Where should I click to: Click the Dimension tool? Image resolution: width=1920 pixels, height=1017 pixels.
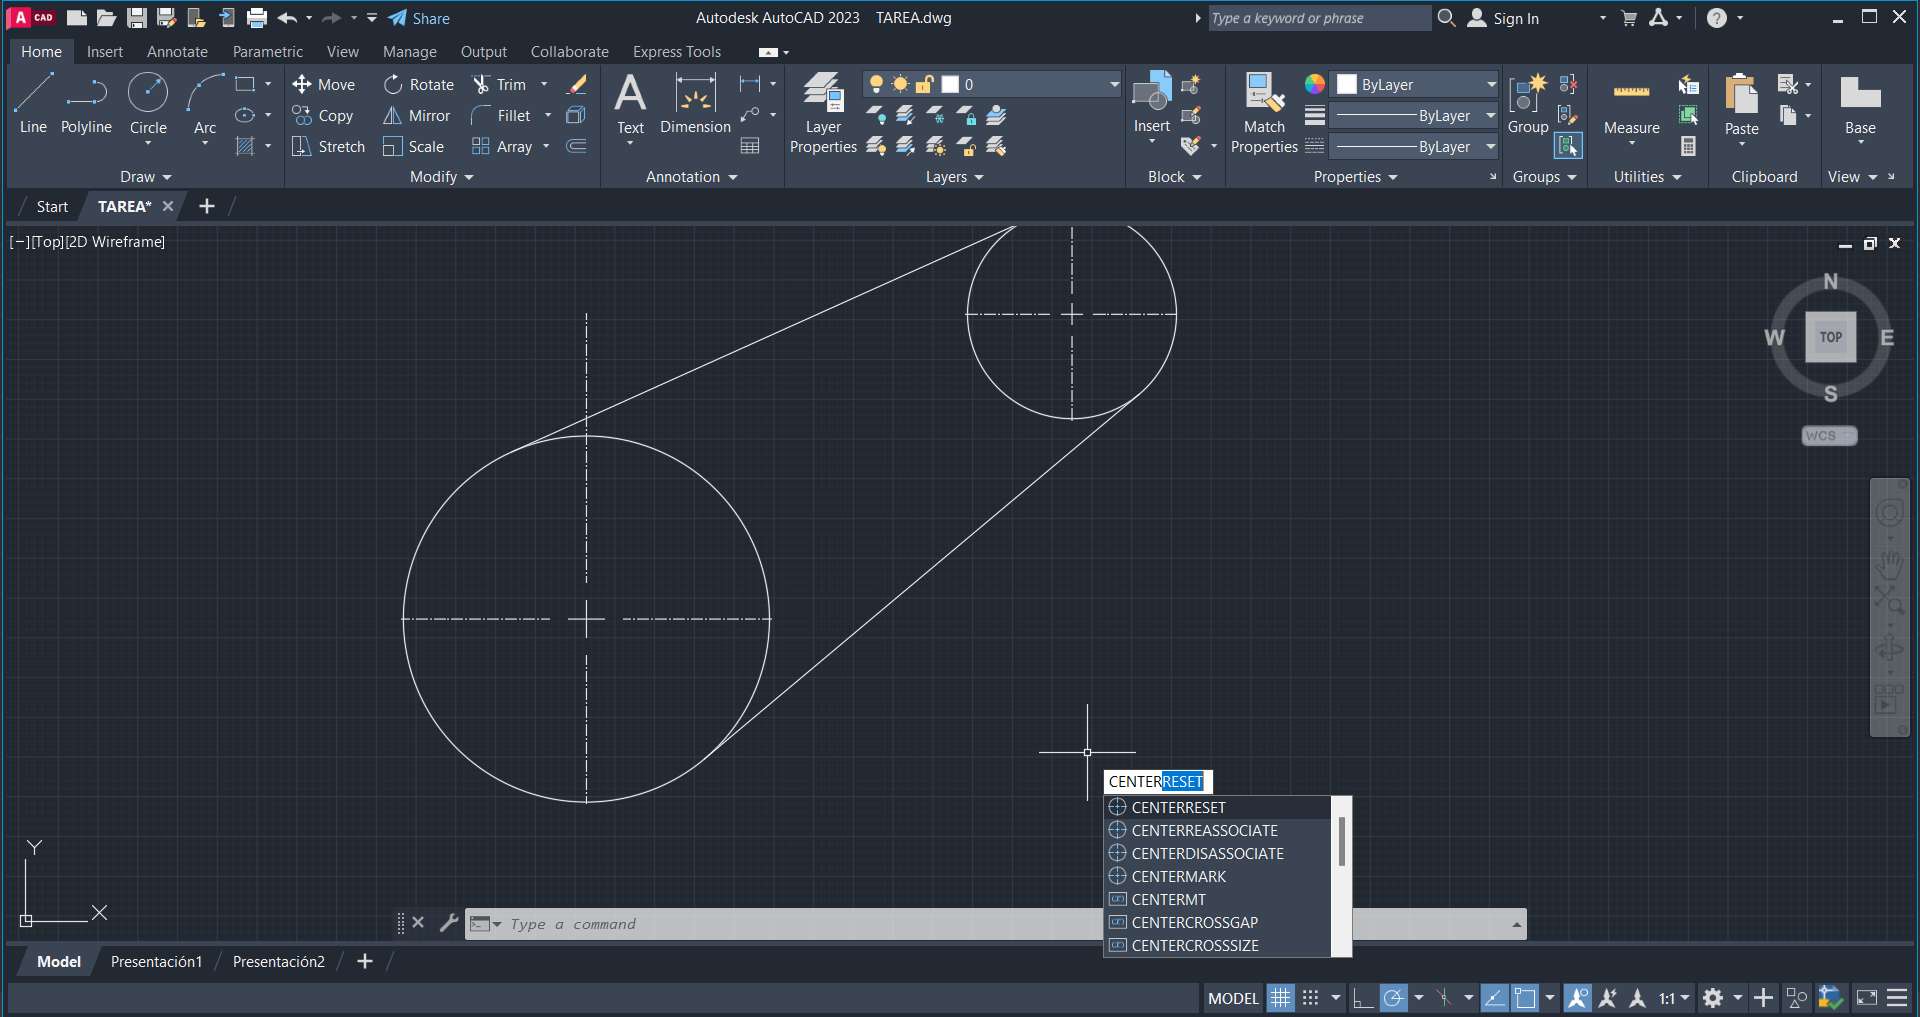pos(695,103)
